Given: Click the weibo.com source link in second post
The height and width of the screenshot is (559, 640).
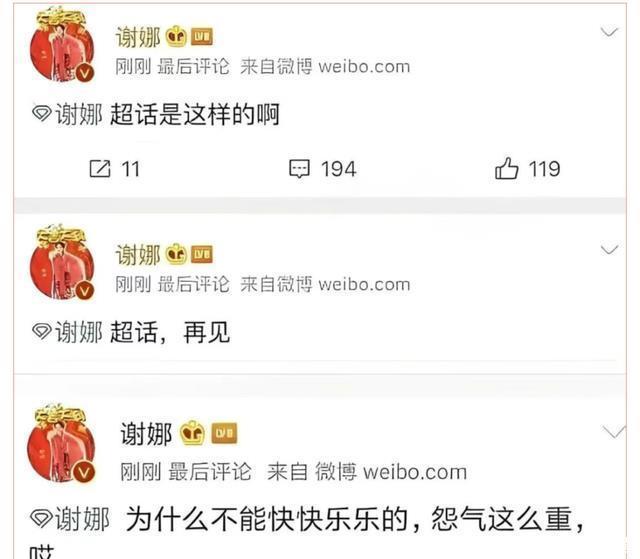Looking at the screenshot, I should (x=364, y=284).
